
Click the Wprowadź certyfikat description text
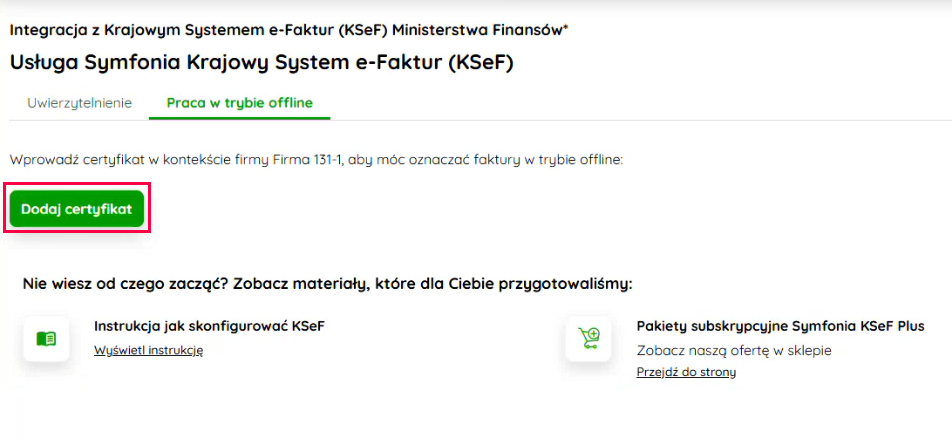click(x=316, y=159)
